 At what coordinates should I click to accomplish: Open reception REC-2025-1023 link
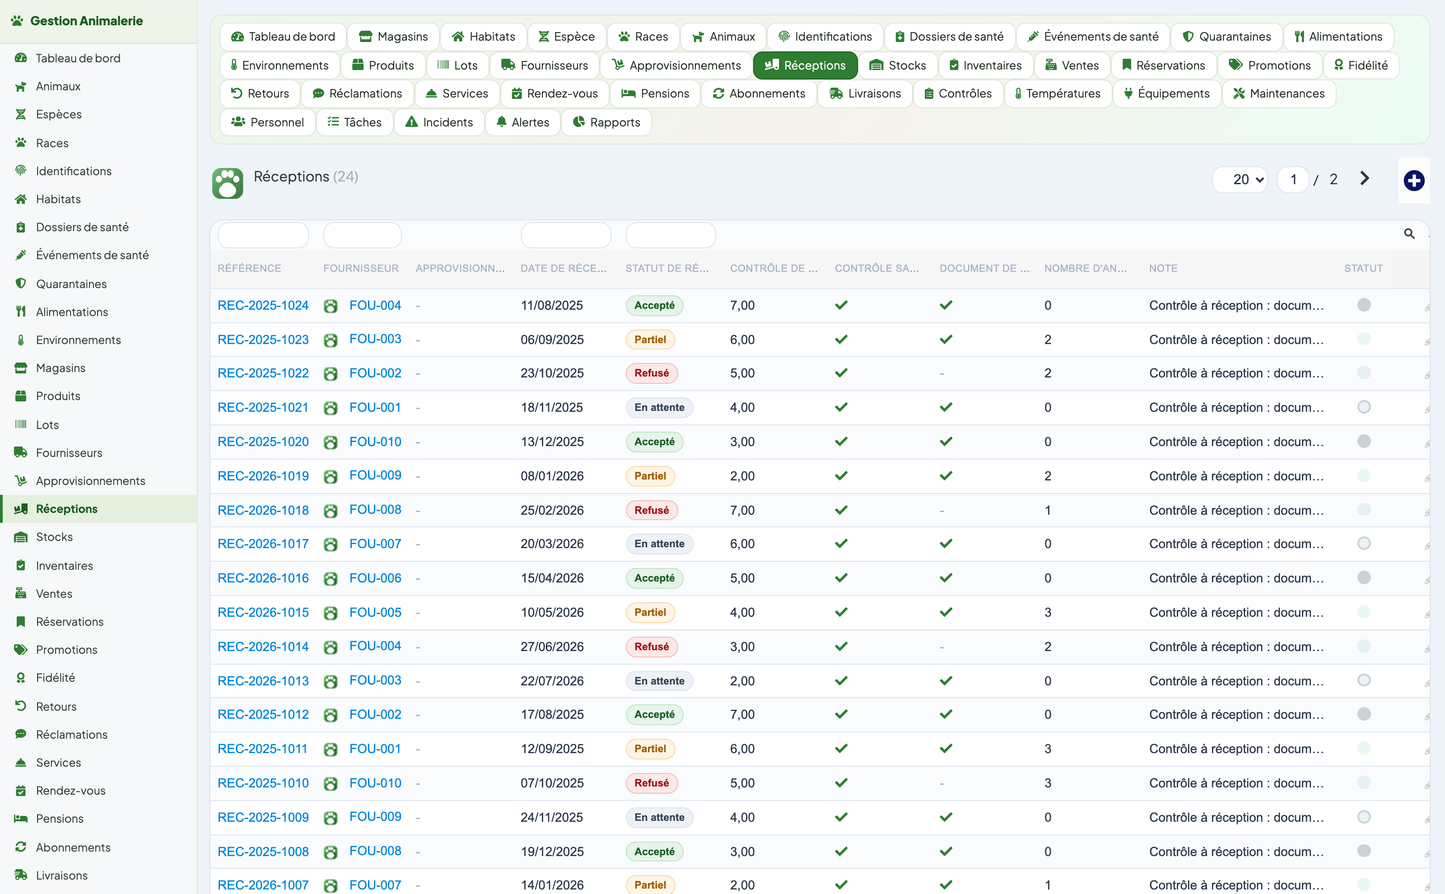(x=263, y=340)
